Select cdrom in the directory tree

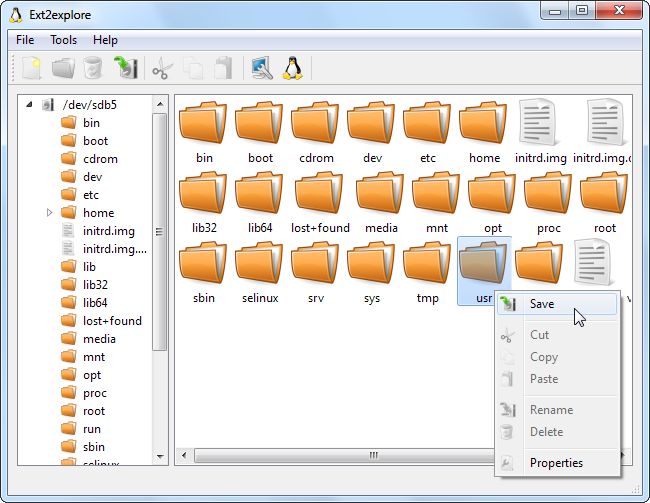[x=100, y=159]
